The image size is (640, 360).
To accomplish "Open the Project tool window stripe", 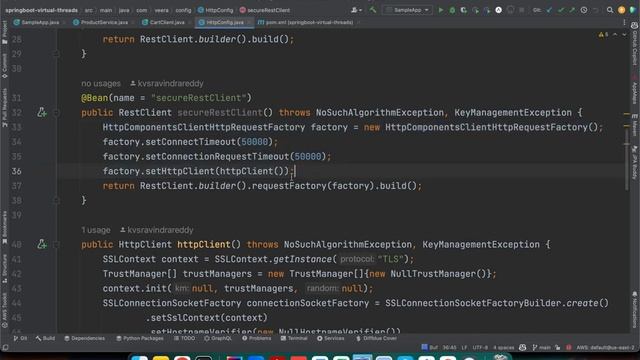I will click(4, 33).
